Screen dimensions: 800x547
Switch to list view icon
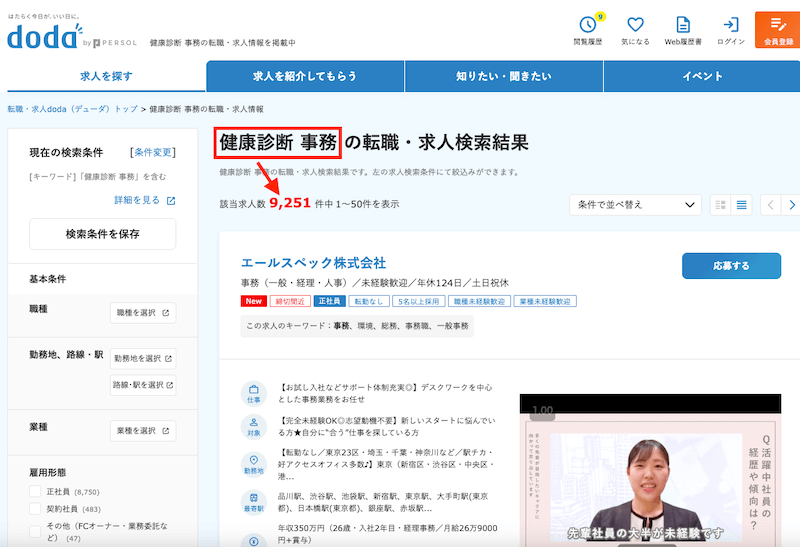coord(741,205)
